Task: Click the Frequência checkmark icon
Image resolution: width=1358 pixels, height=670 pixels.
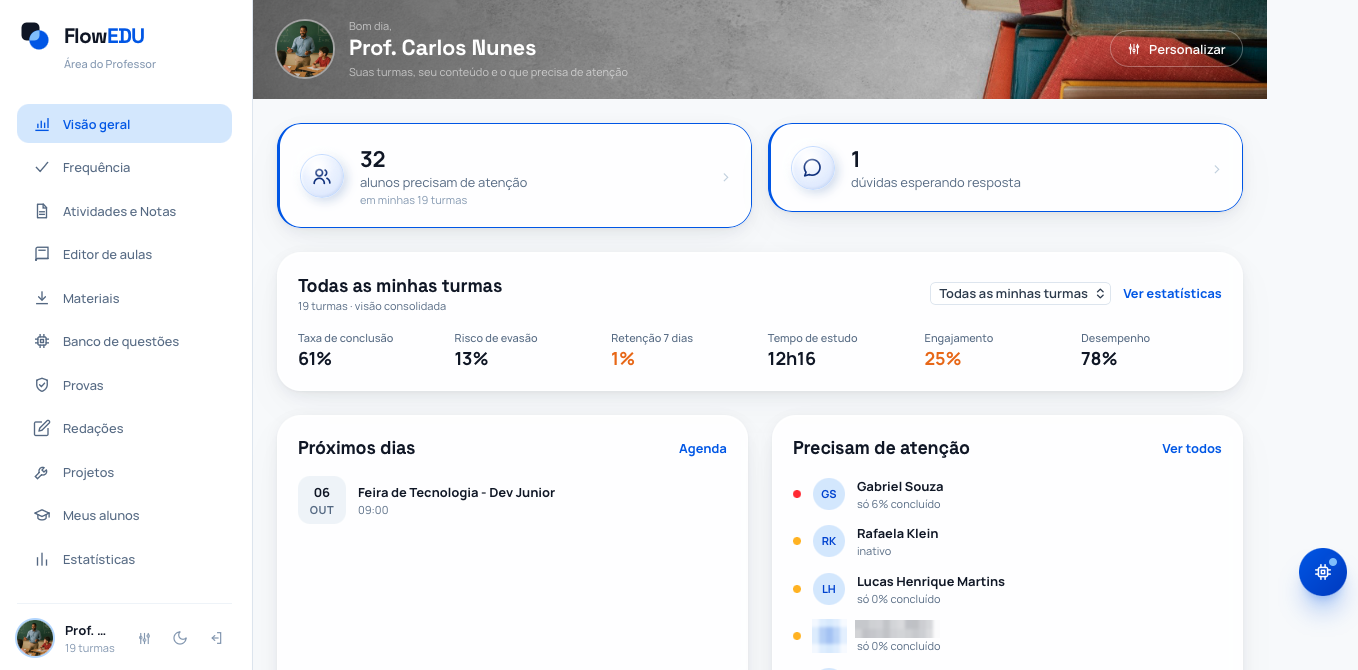Action: point(42,167)
